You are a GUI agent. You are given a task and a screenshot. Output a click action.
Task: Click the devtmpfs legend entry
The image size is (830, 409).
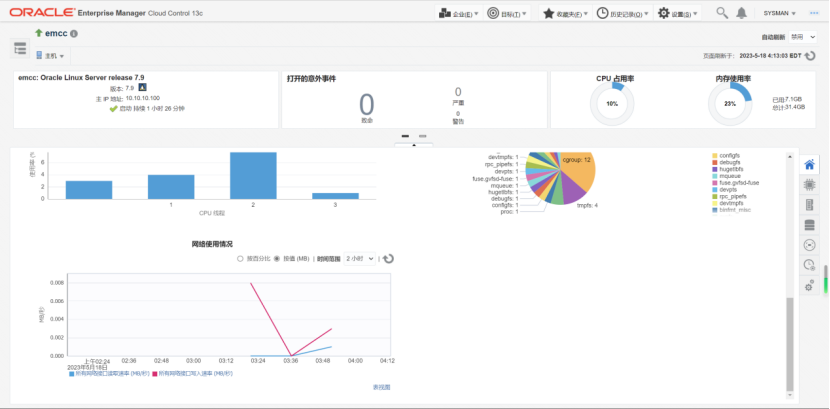pos(728,203)
